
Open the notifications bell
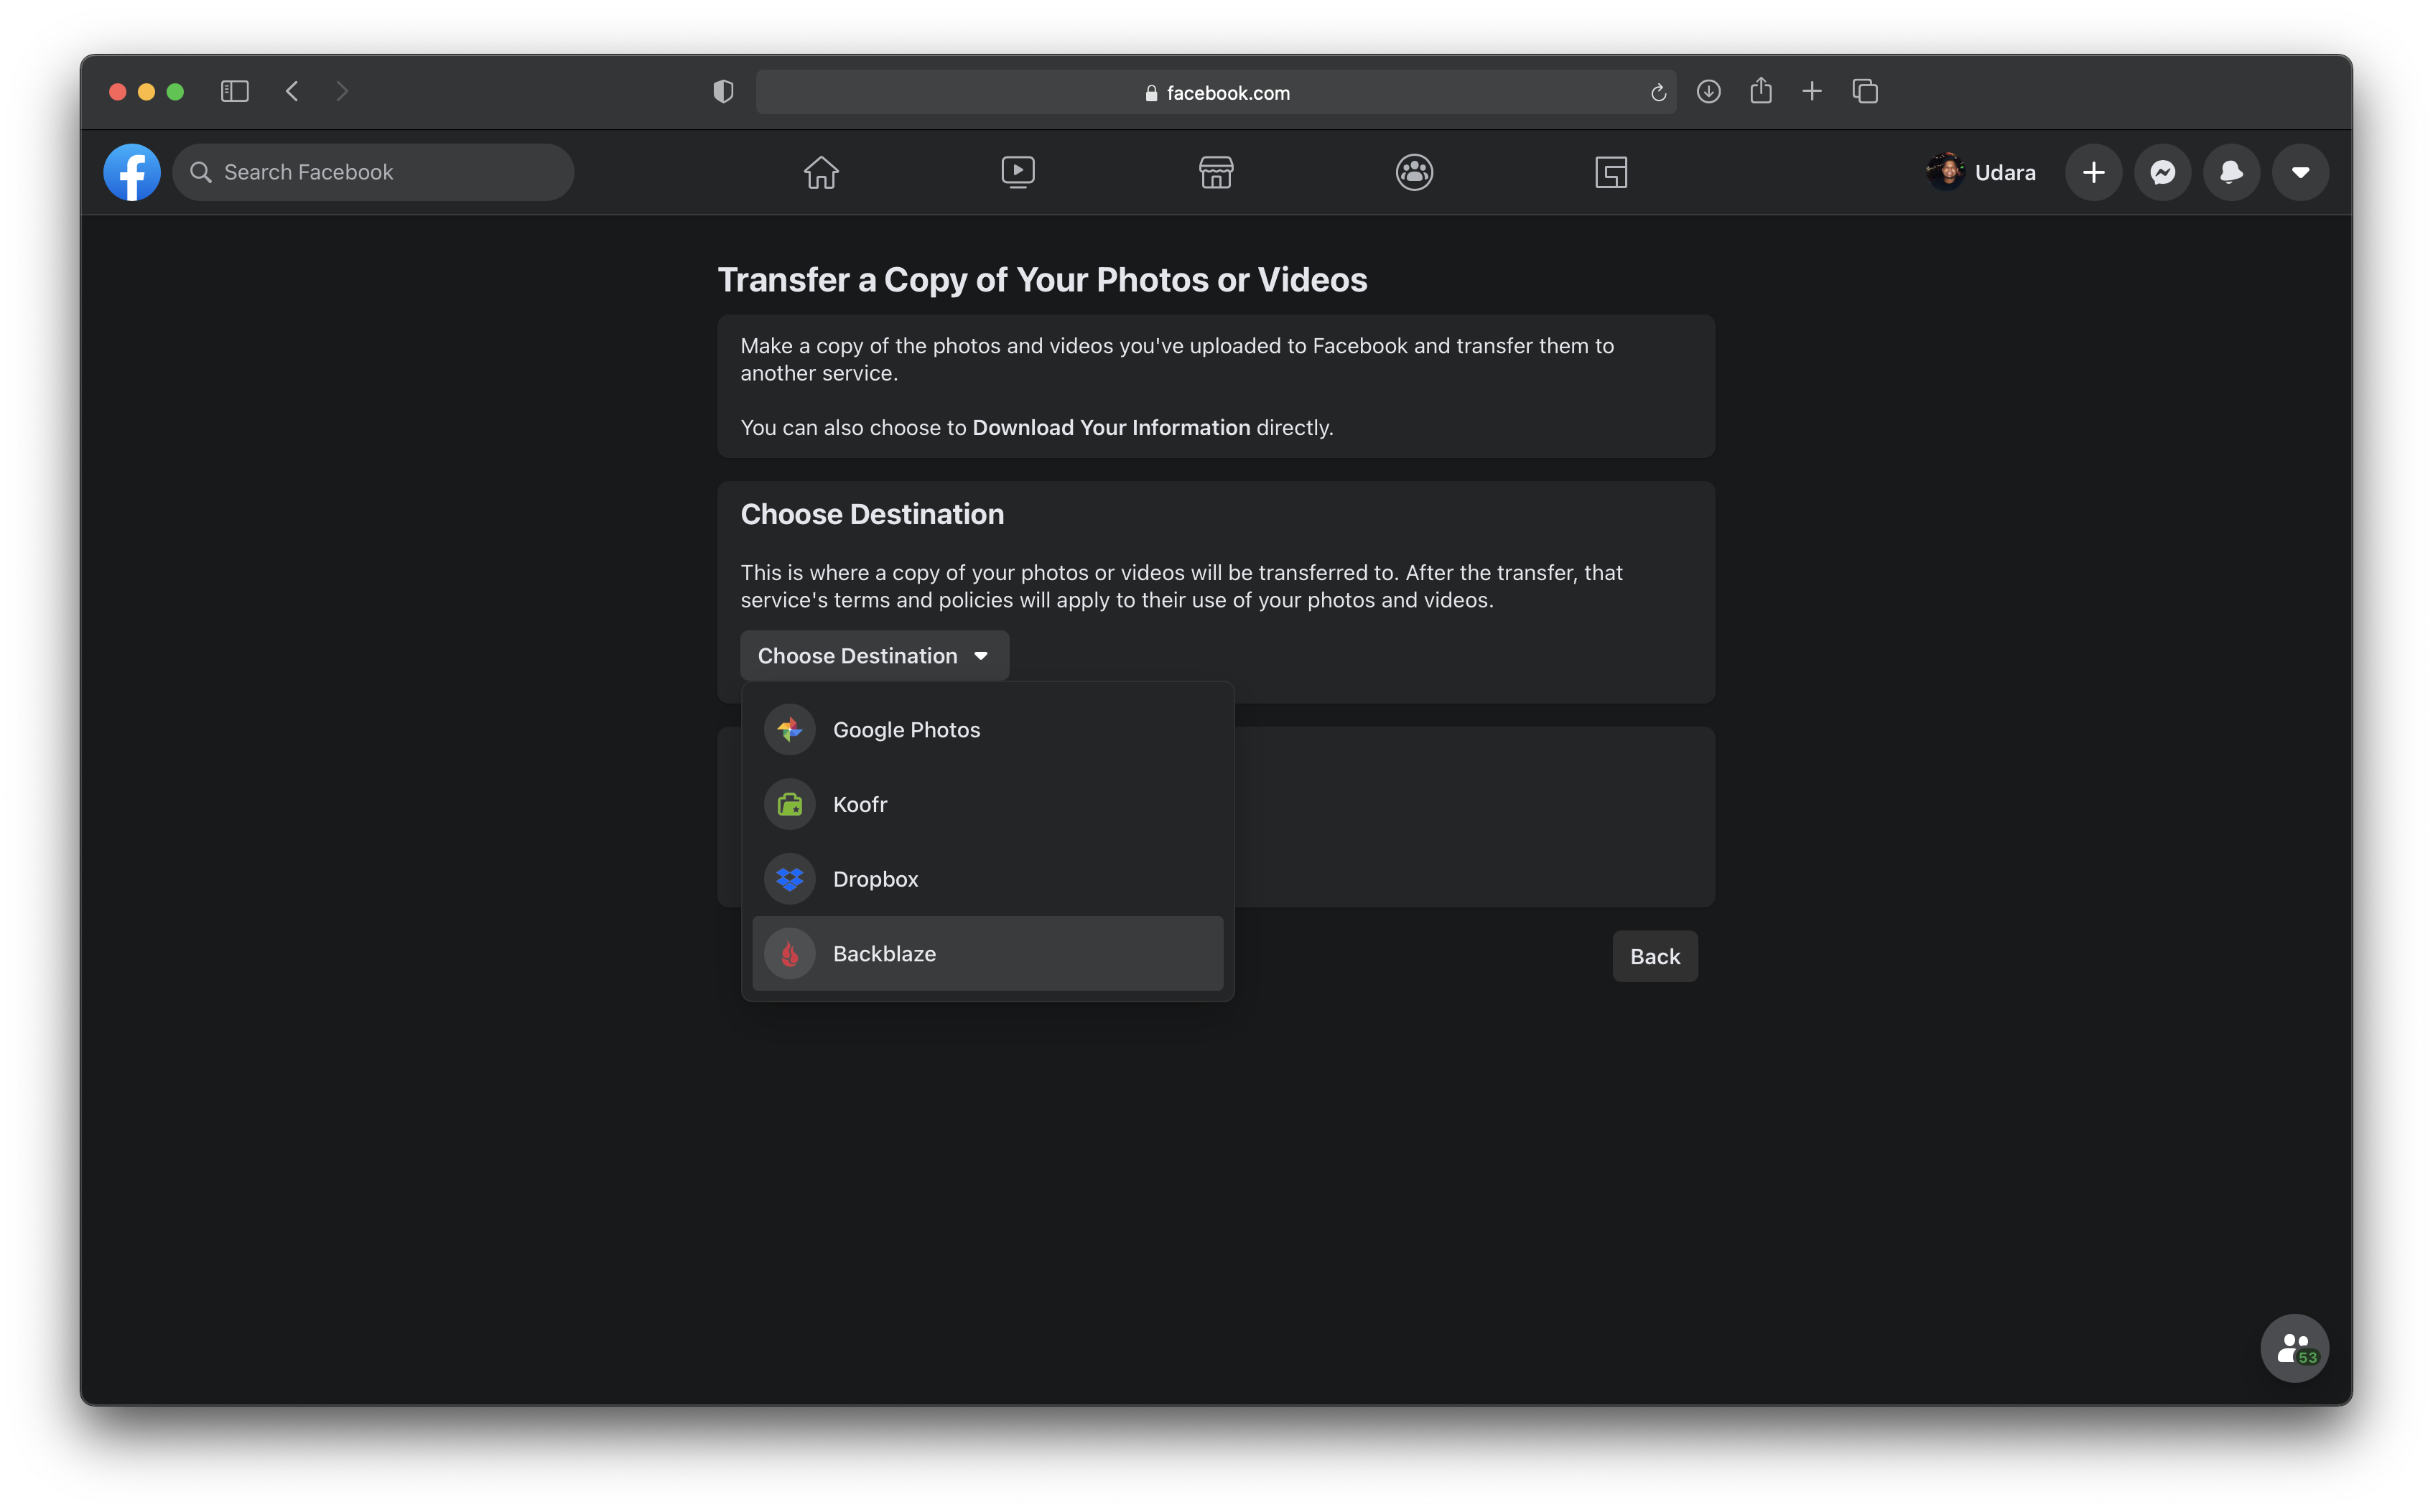(x=2231, y=172)
